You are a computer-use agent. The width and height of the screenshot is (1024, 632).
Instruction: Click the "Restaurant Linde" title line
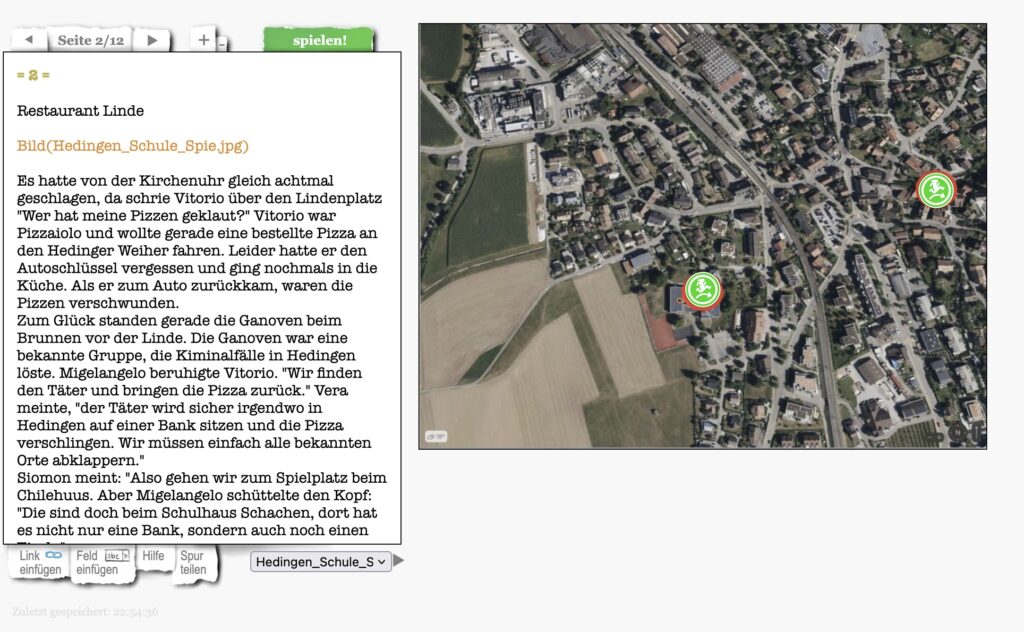(x=80, y=111)
